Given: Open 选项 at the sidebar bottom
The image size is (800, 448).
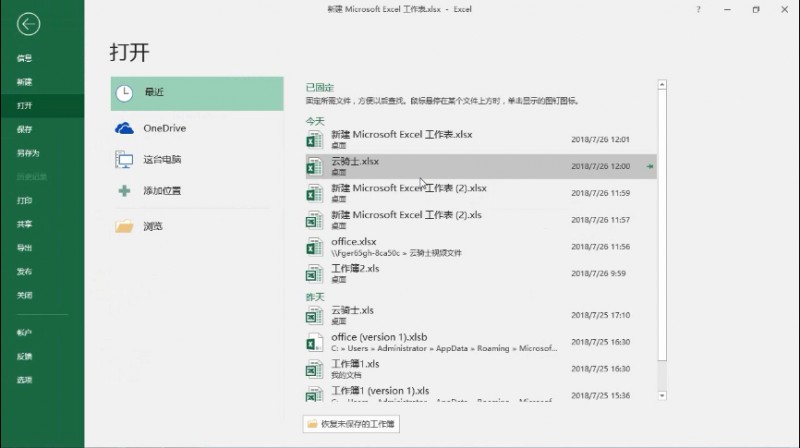Looking at the screenshot, I should [24, 380].
